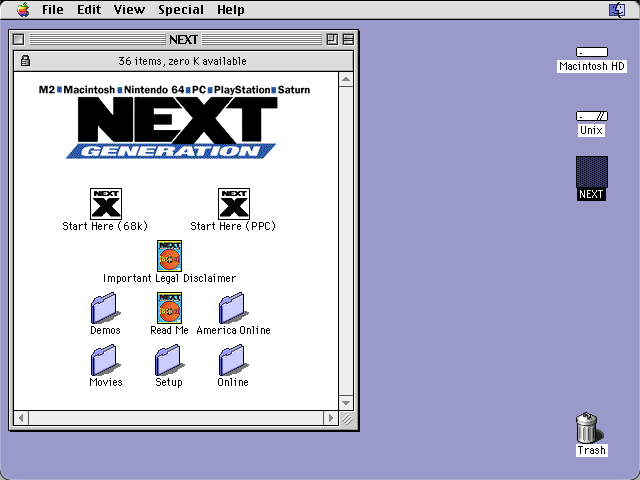Open the Start Here (68k) application icon
Image resolution: width=640 pixels, height=480 pixels.
106,204
